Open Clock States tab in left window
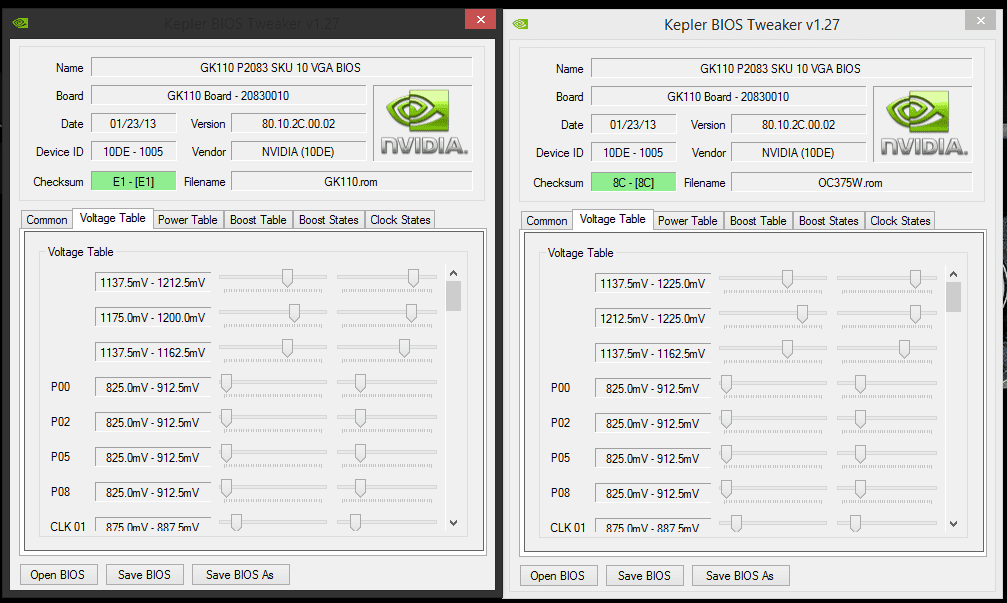Viewport: 1007px width, 603px height. click(x=400, y=220)
